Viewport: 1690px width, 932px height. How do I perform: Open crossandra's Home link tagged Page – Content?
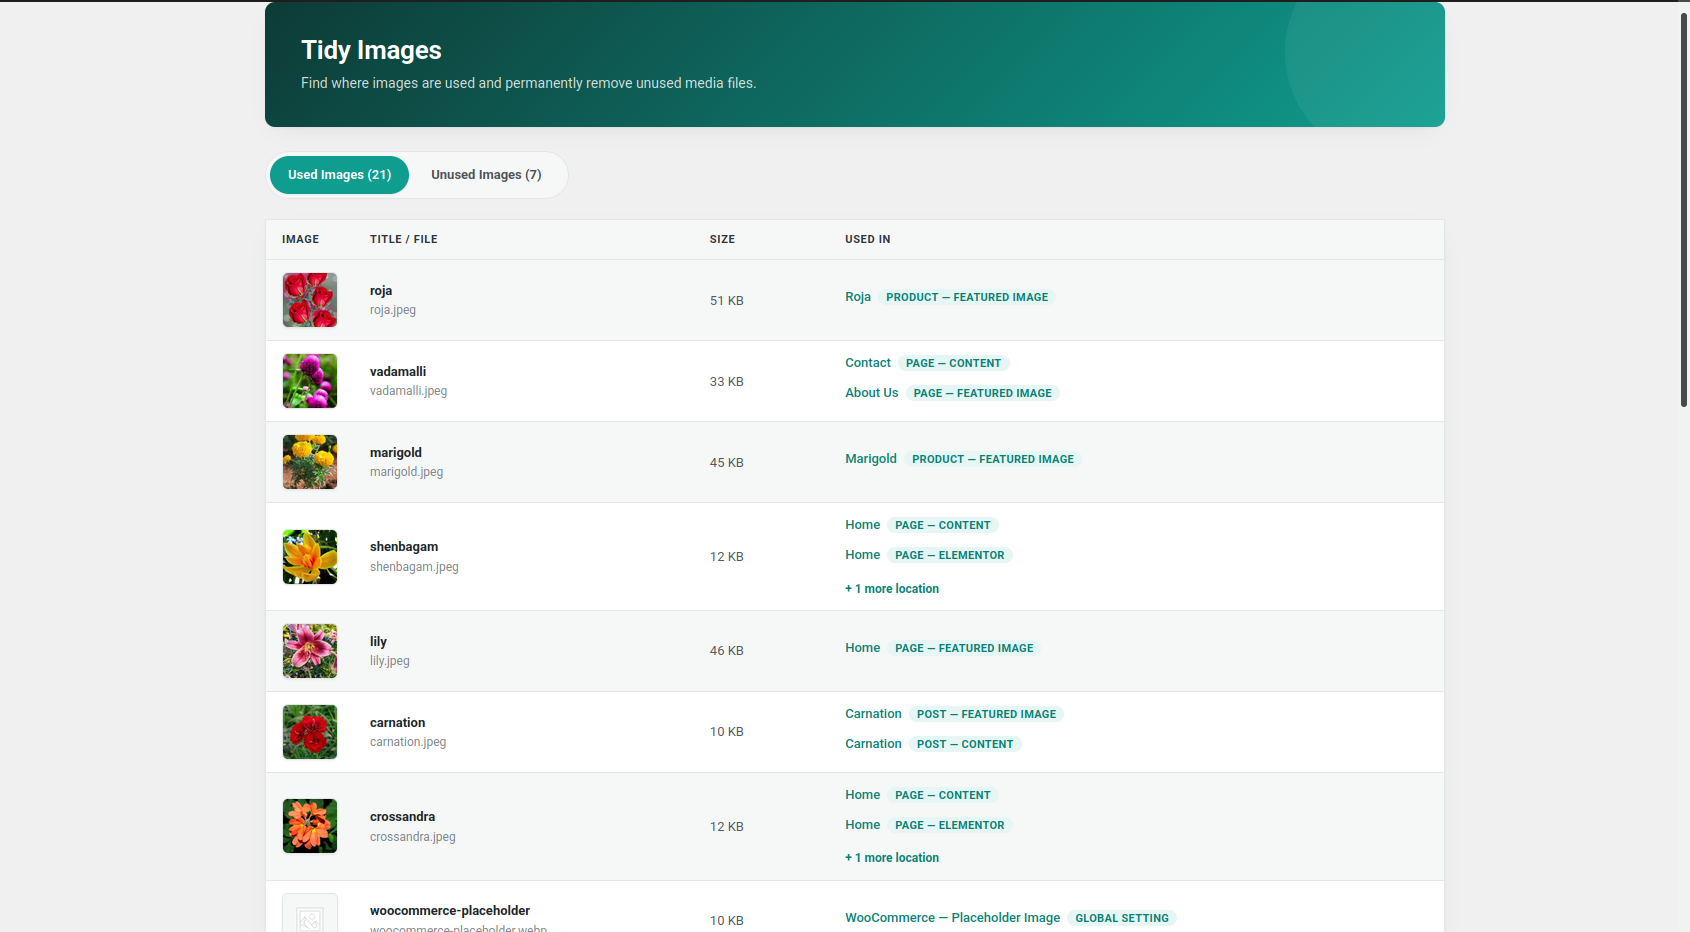(863, 795)
